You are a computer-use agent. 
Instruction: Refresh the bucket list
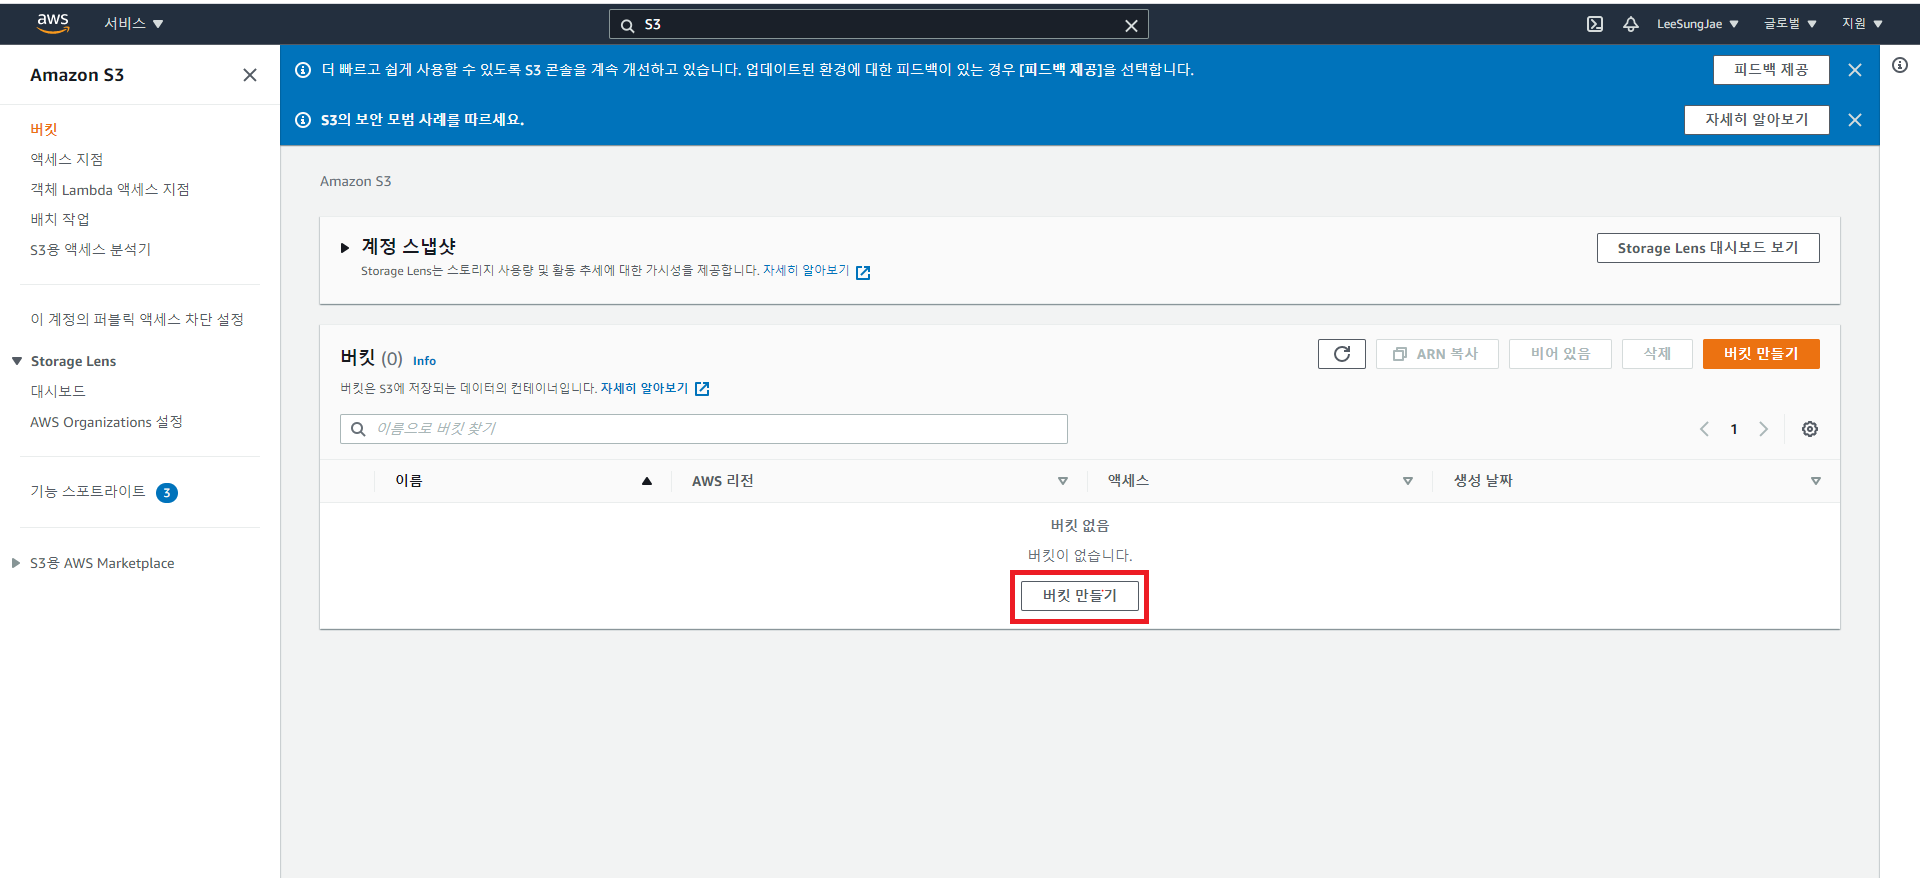(x=1342, y=354)
